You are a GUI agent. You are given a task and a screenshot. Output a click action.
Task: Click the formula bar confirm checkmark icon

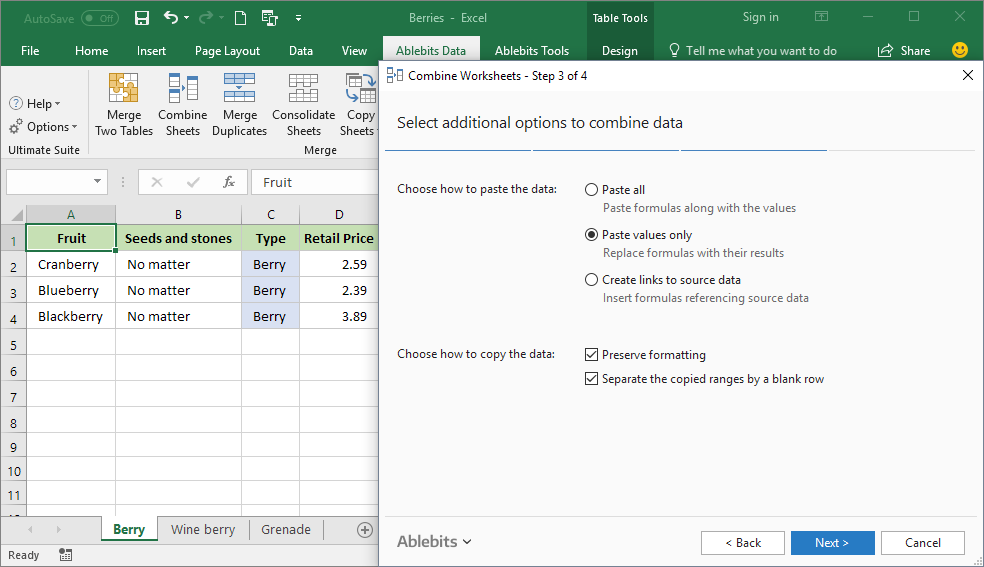coord(193,182)
